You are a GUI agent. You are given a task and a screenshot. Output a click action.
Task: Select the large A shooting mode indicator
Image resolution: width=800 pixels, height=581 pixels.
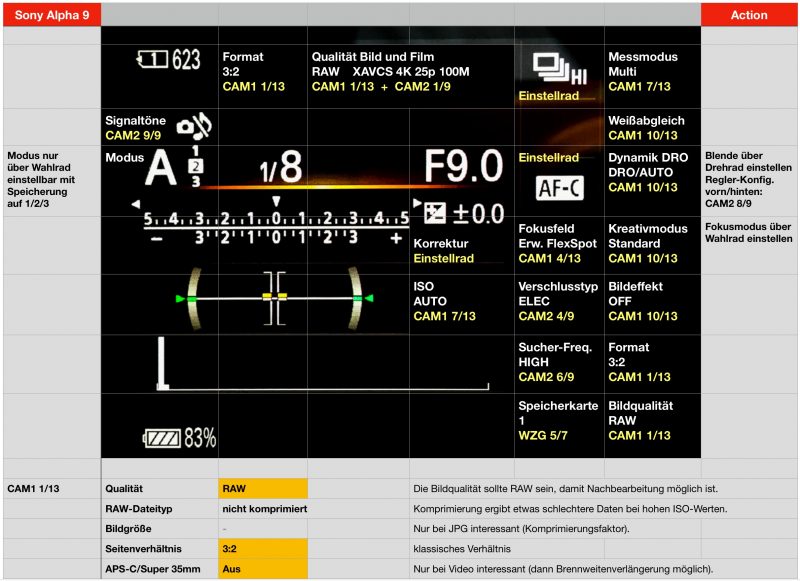pos(161,170)
